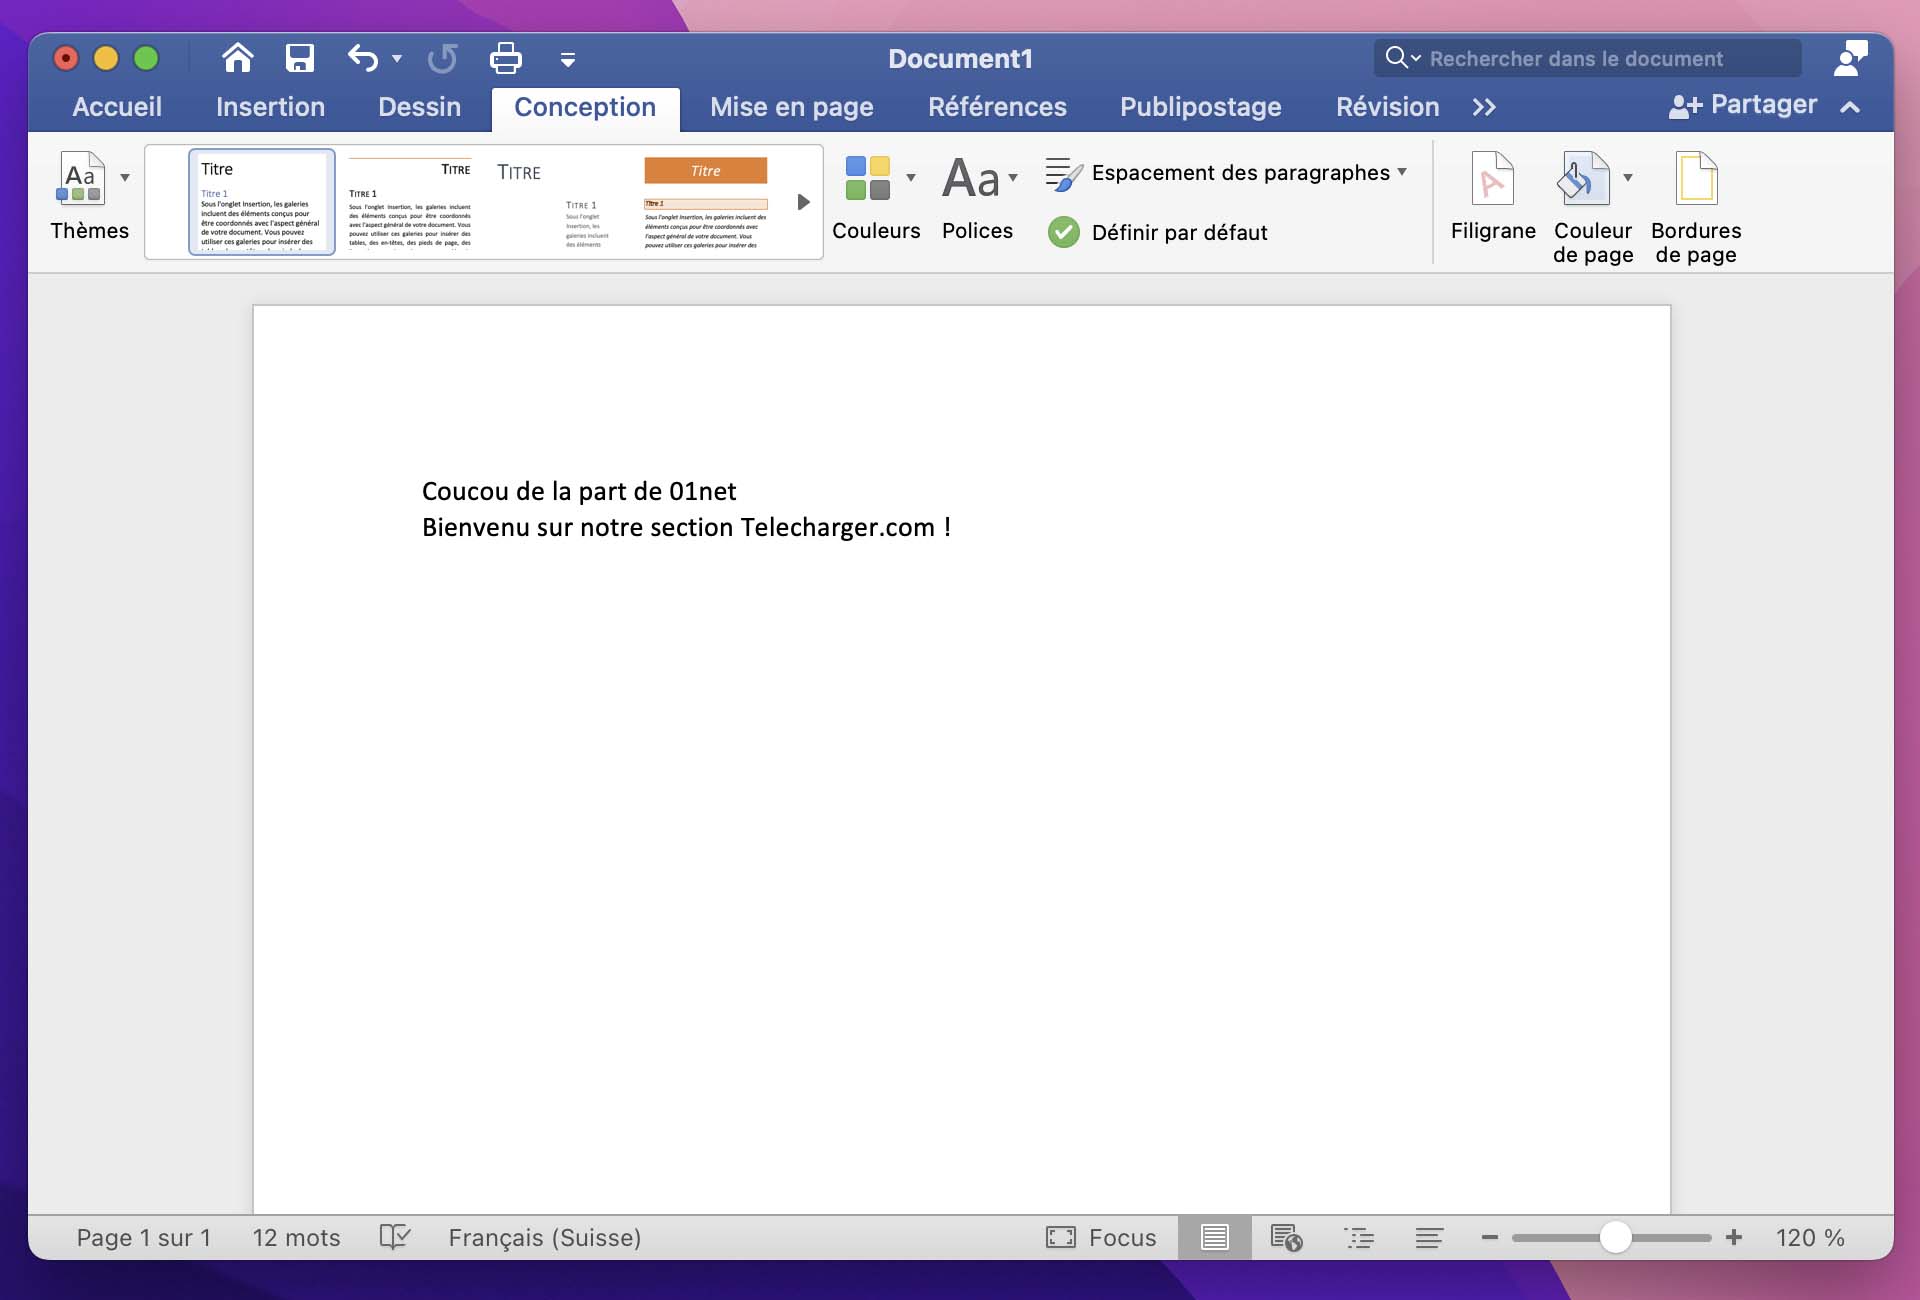Open the spelling check book icon
1920x1300 pixels.
pos(395,1237)
